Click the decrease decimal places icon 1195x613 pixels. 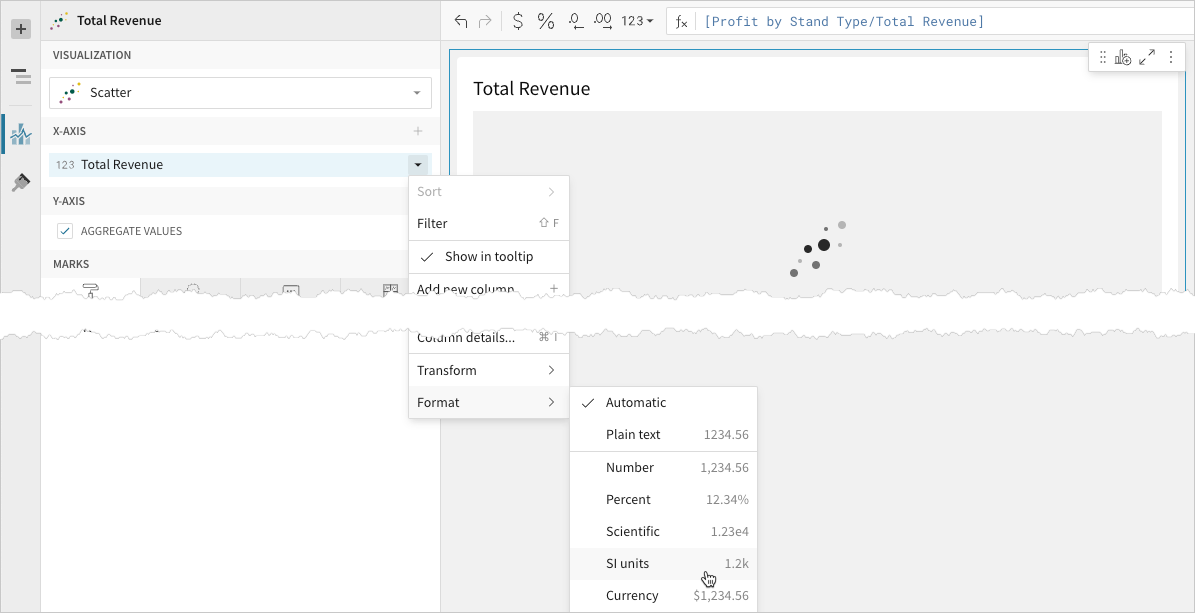[576, 21]
